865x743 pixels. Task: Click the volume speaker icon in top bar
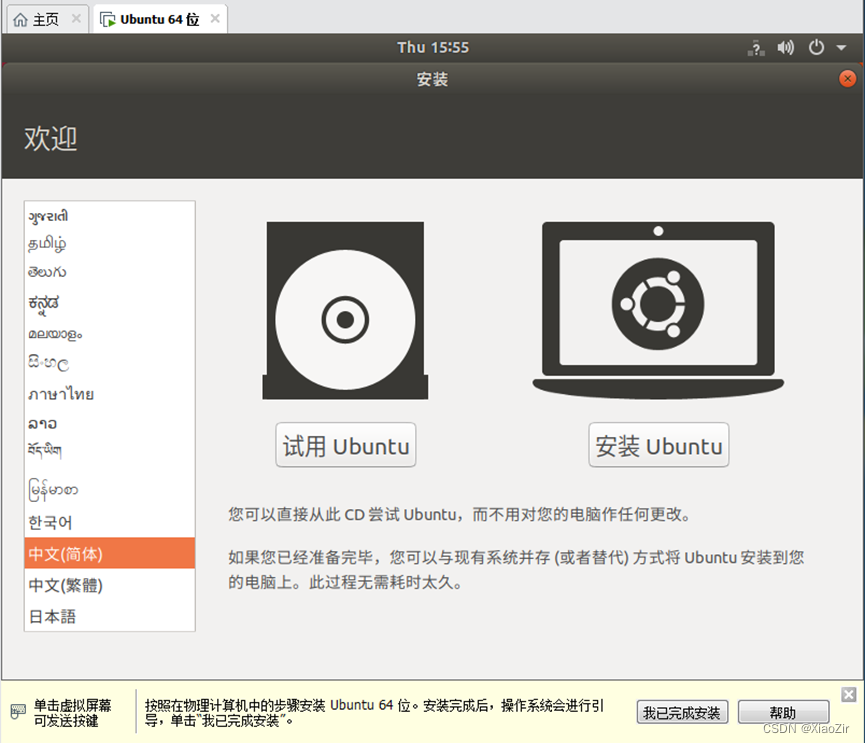(x=786, y=47)
